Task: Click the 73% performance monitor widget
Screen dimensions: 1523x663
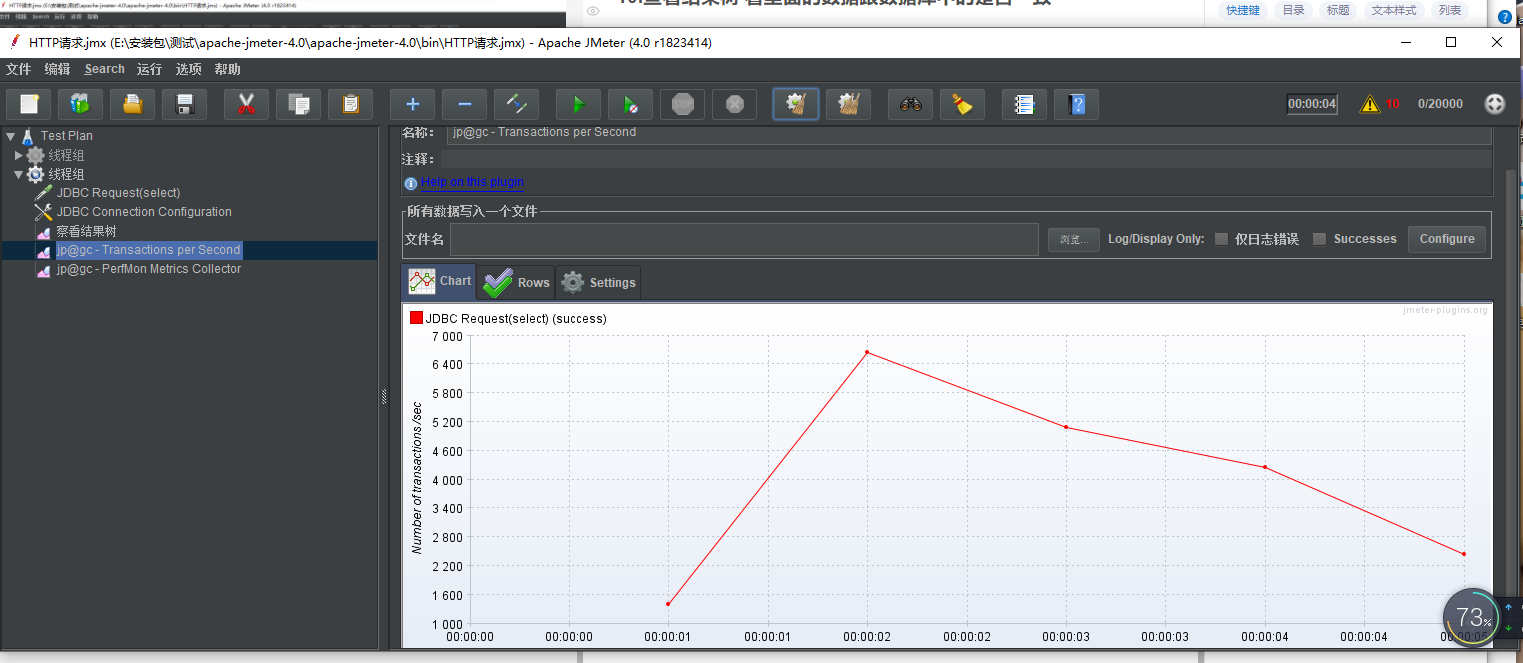Action: [1472, 617]
